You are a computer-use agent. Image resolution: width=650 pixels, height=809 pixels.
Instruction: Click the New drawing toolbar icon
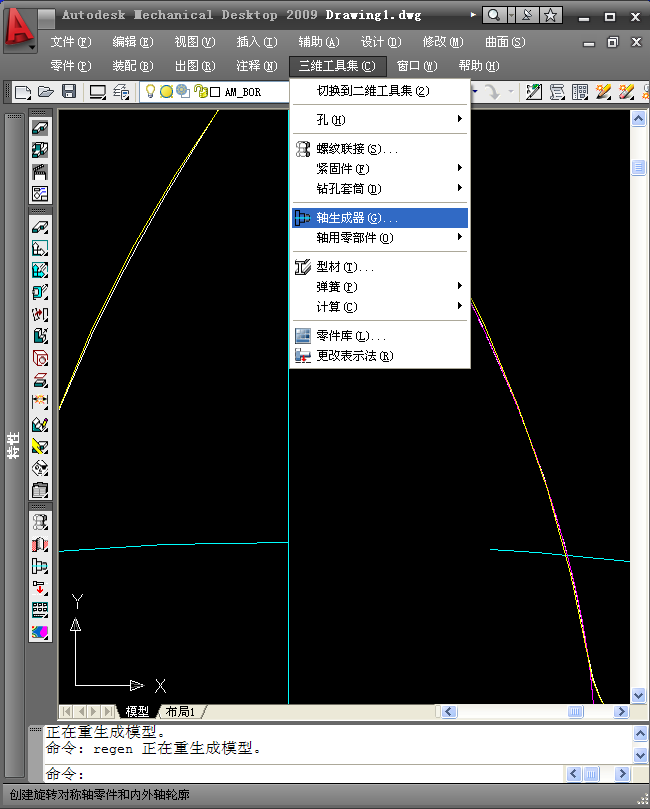(x=23, y=92)
